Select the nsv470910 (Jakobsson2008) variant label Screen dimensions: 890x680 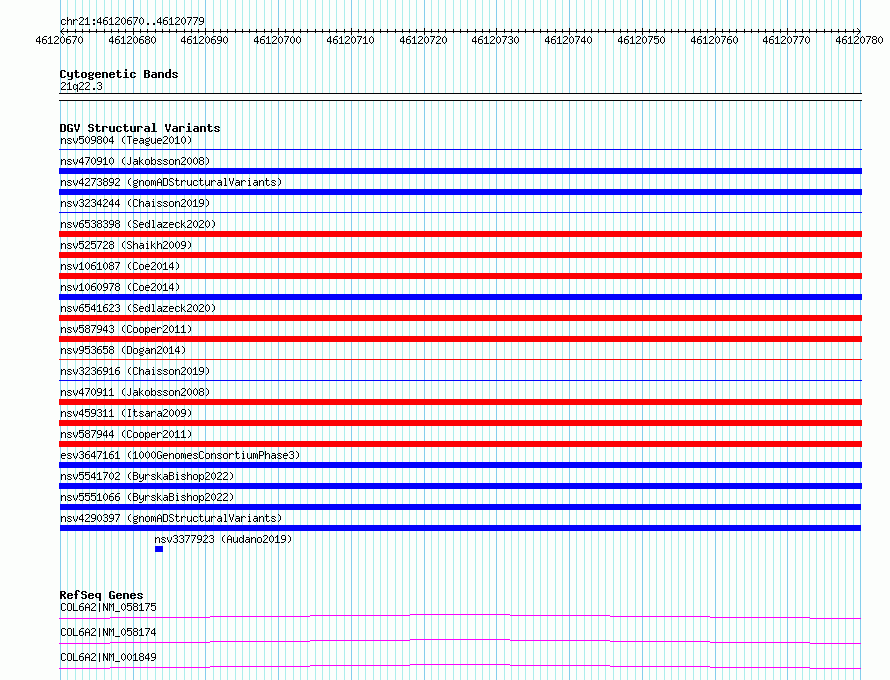(x=135, y=161)
